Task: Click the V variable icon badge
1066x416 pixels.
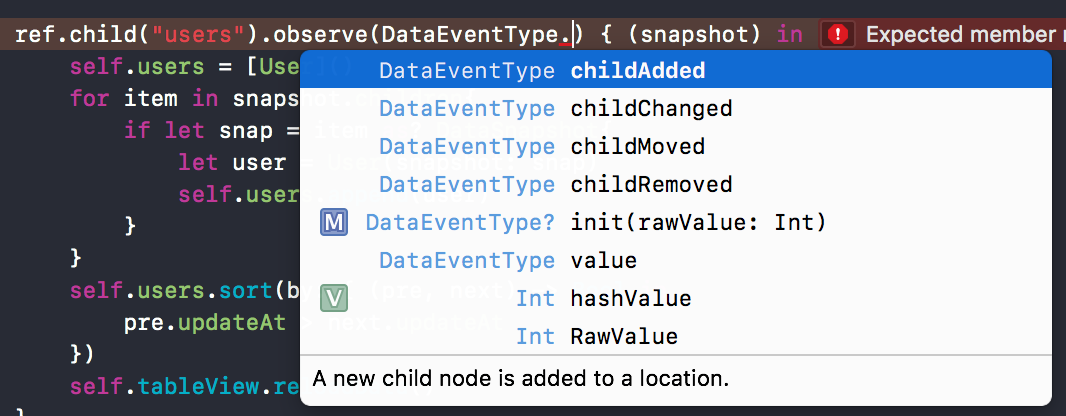Action: 335,298
